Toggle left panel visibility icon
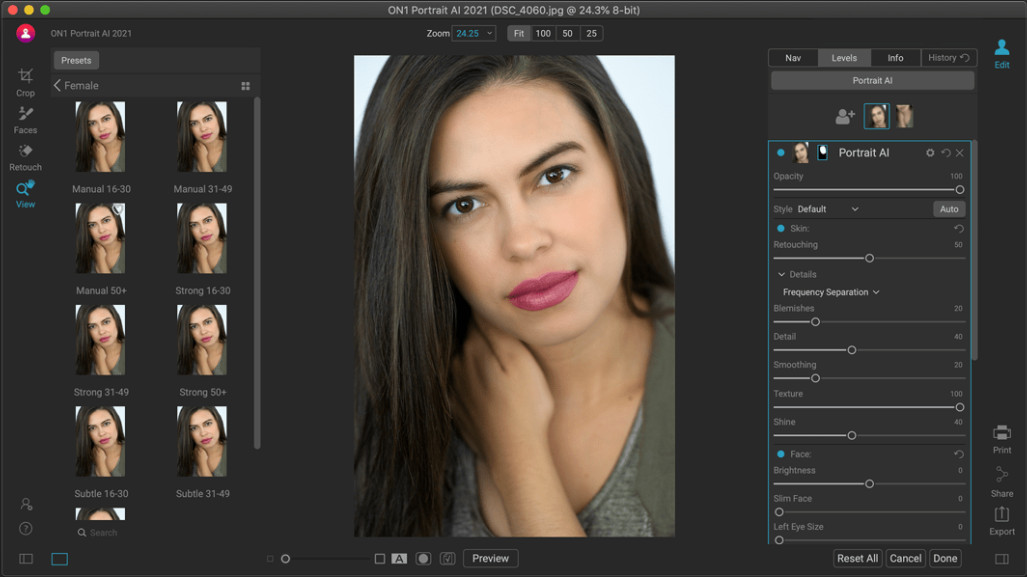 pyautogui.click(x=26, y=559)
